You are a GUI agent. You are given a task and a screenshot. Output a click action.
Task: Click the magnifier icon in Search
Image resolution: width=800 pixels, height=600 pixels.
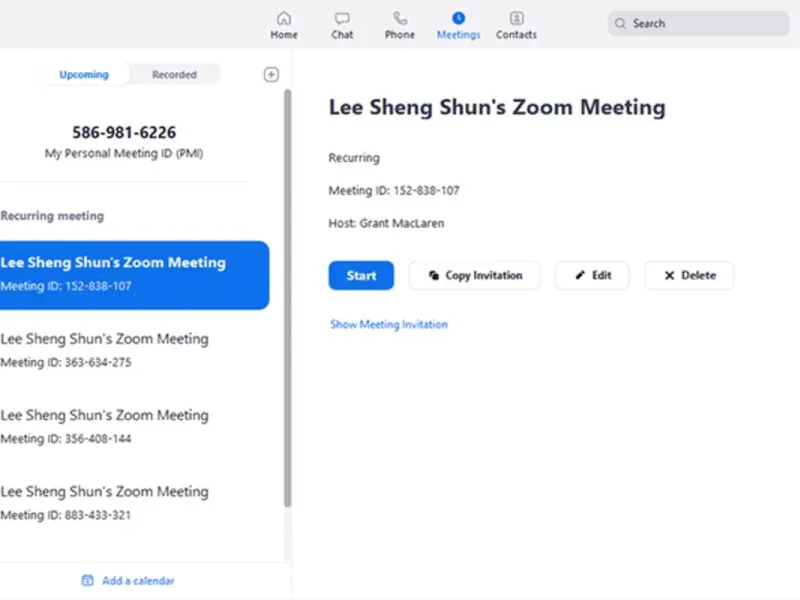coord(620,23)
